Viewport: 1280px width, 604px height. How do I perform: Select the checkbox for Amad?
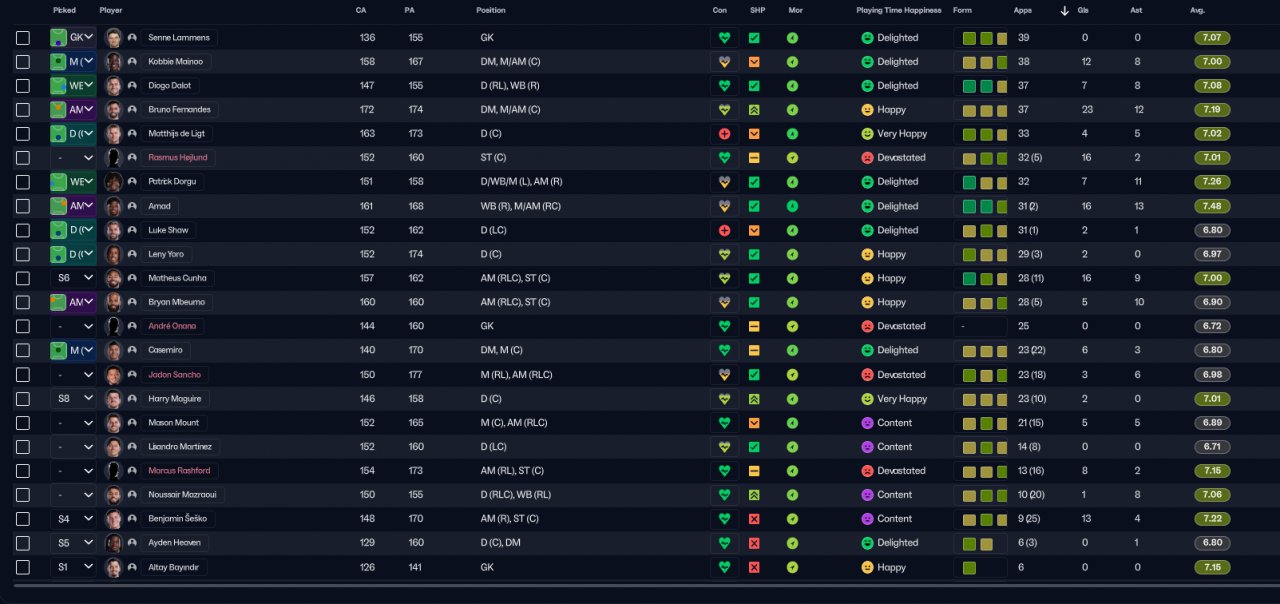[23, 206]
